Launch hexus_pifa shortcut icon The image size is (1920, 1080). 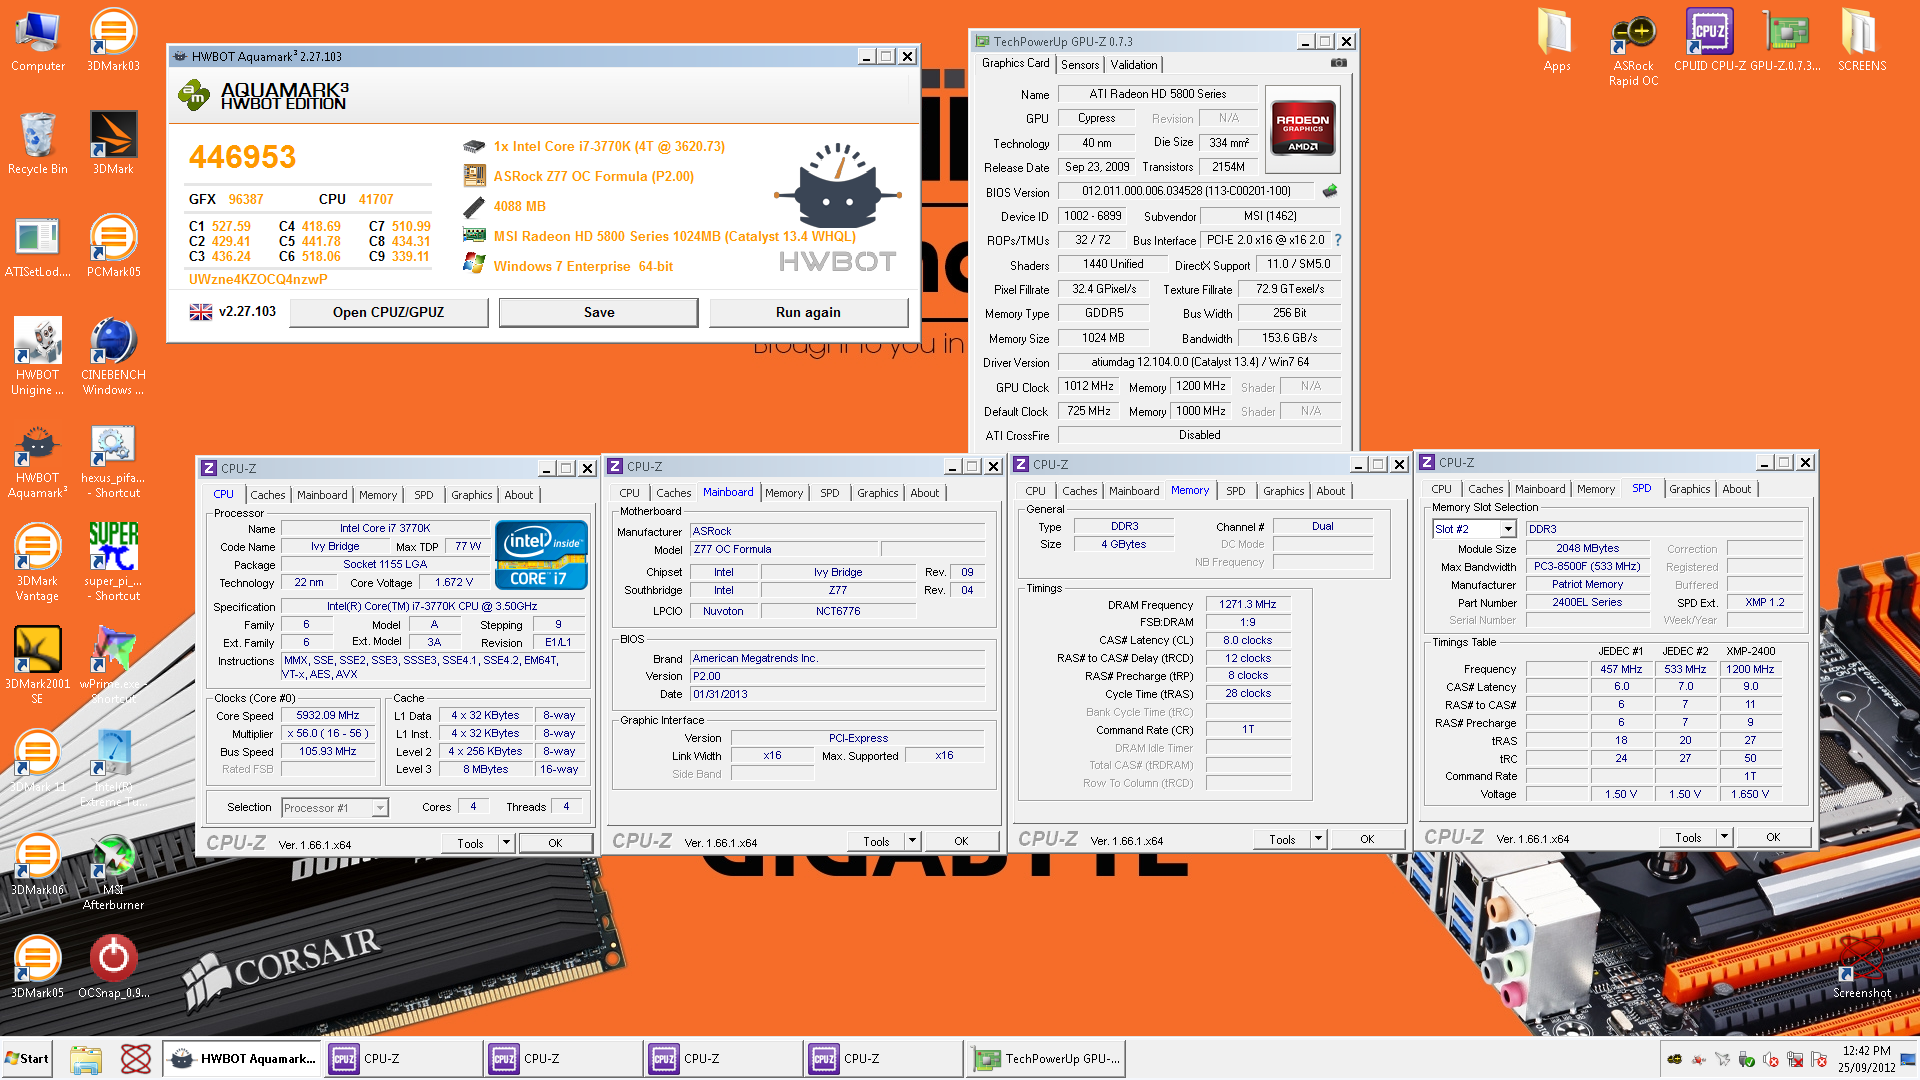click(x=113, y=461)
